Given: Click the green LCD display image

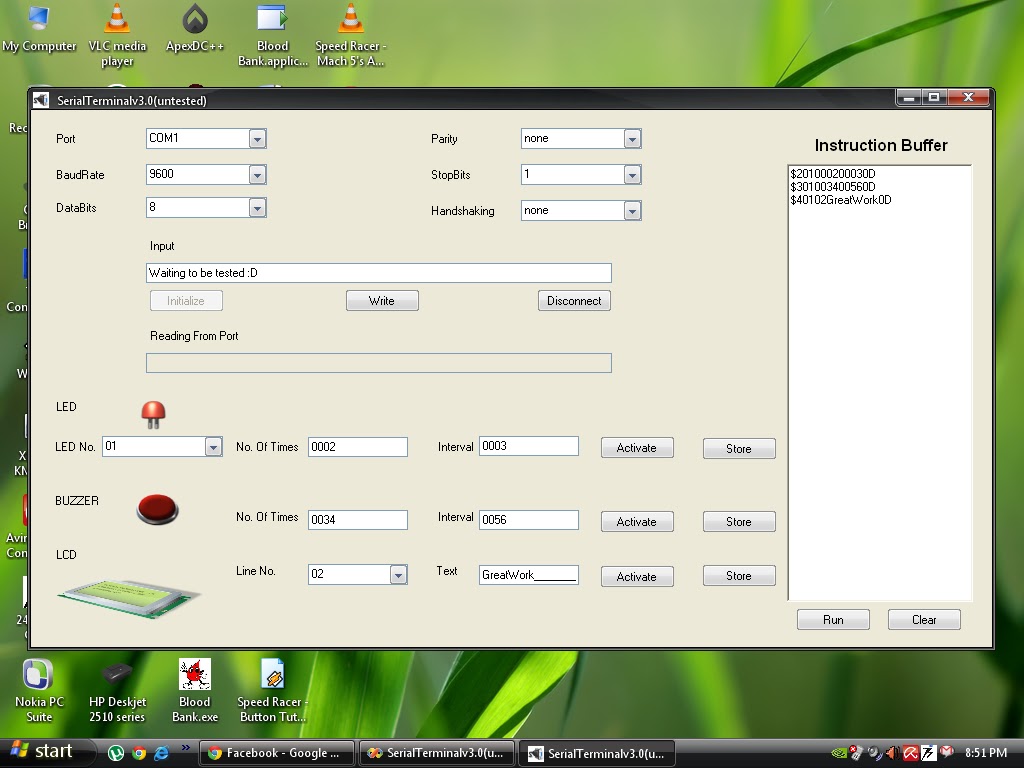Looking at the screenshot, I should [x=125, y=593].
